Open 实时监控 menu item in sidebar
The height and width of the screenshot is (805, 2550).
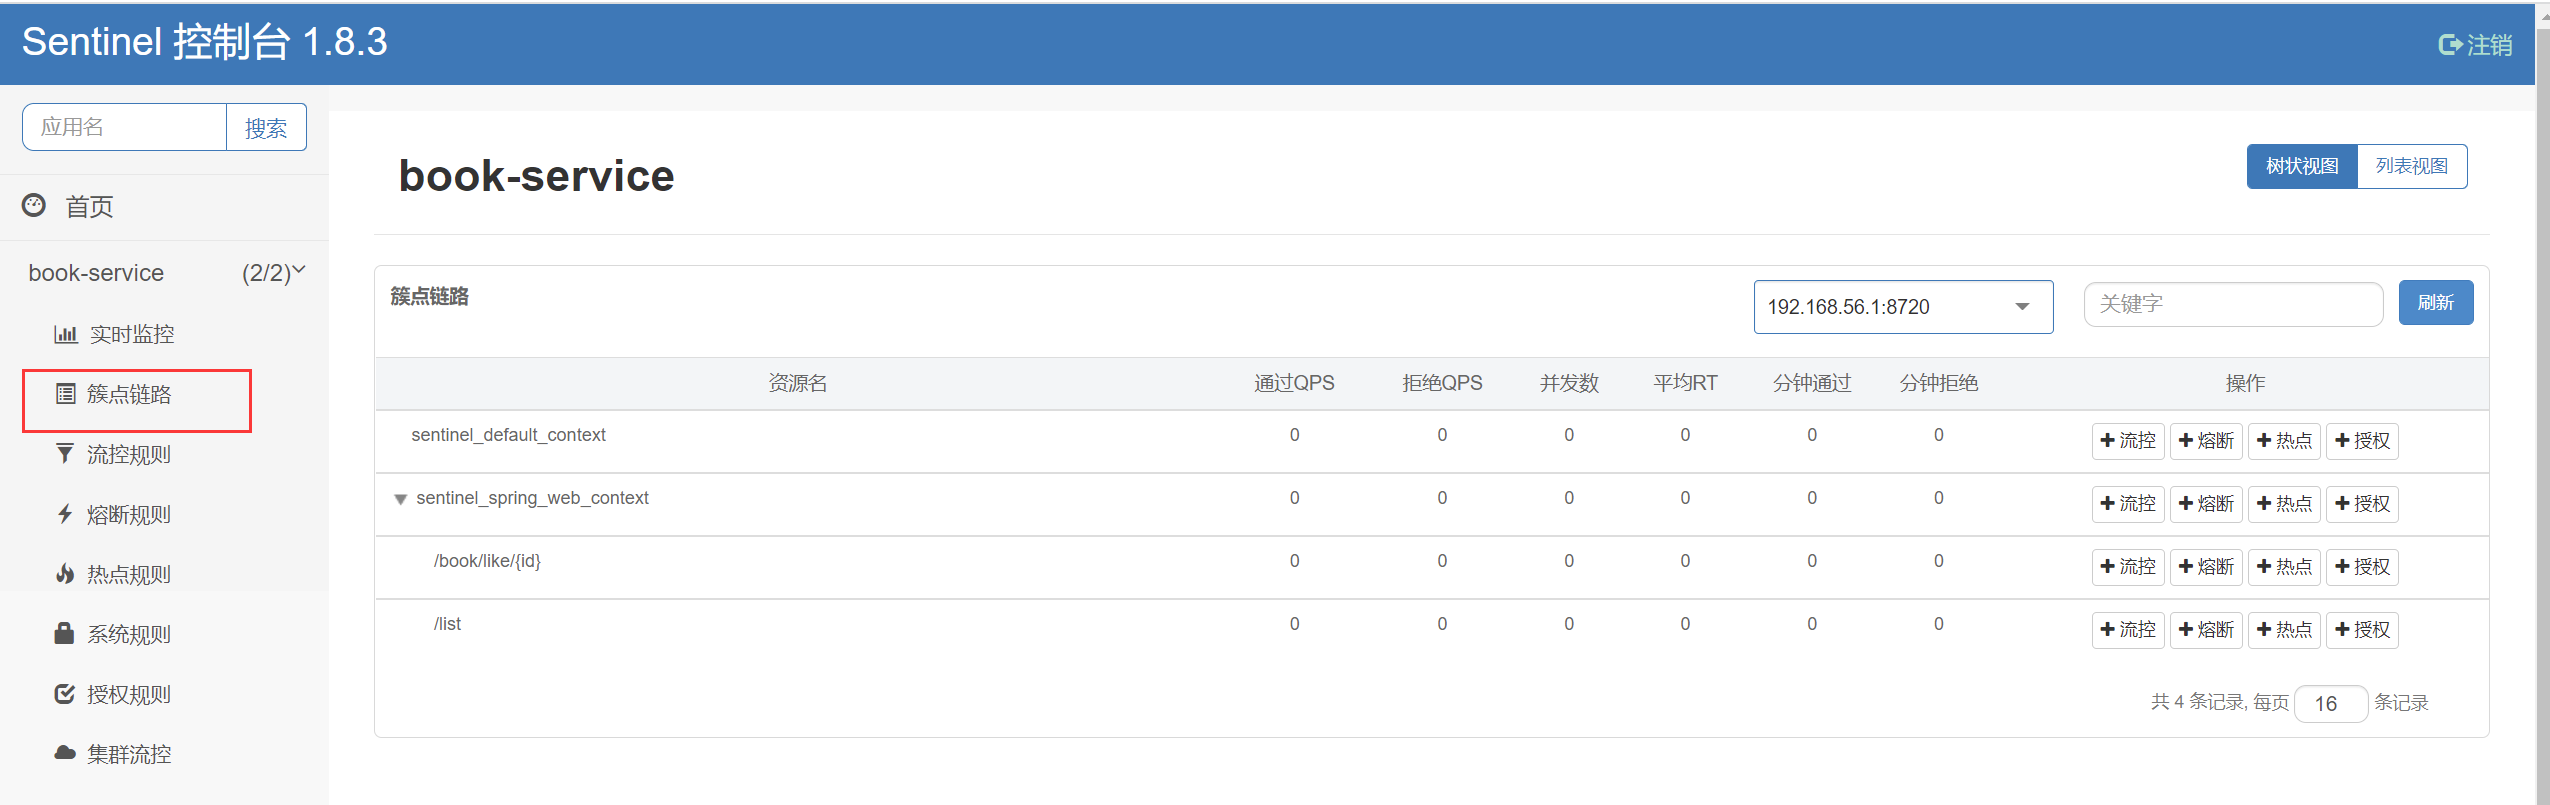click(132, 334)
